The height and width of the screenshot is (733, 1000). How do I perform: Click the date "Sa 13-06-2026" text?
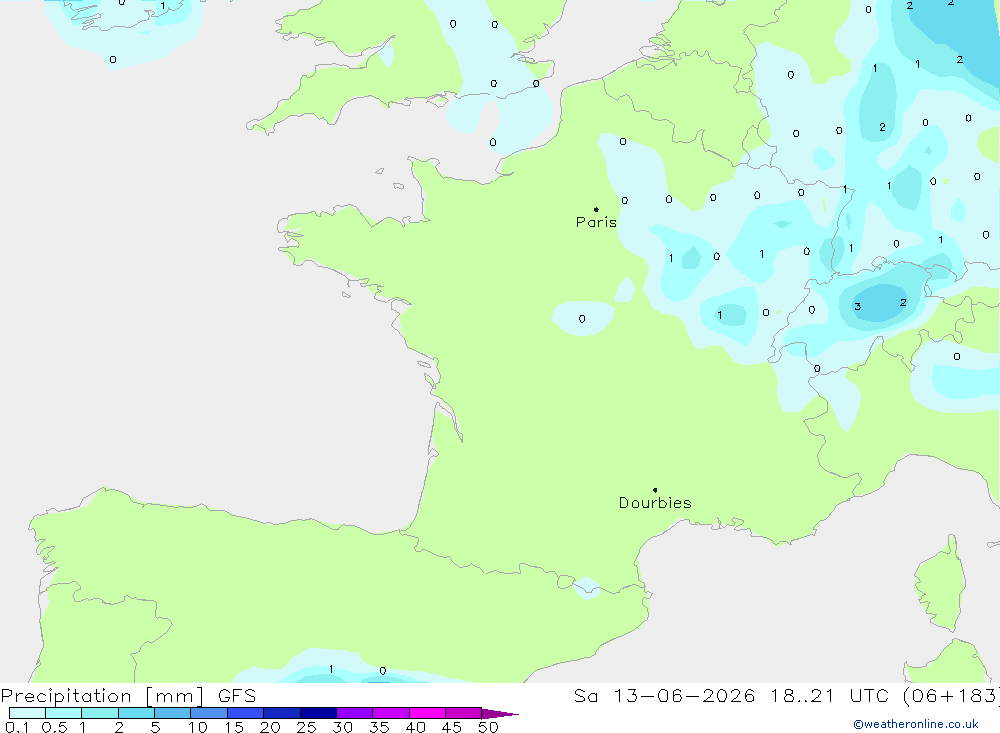pyautogui.click(x=665, y=695)
